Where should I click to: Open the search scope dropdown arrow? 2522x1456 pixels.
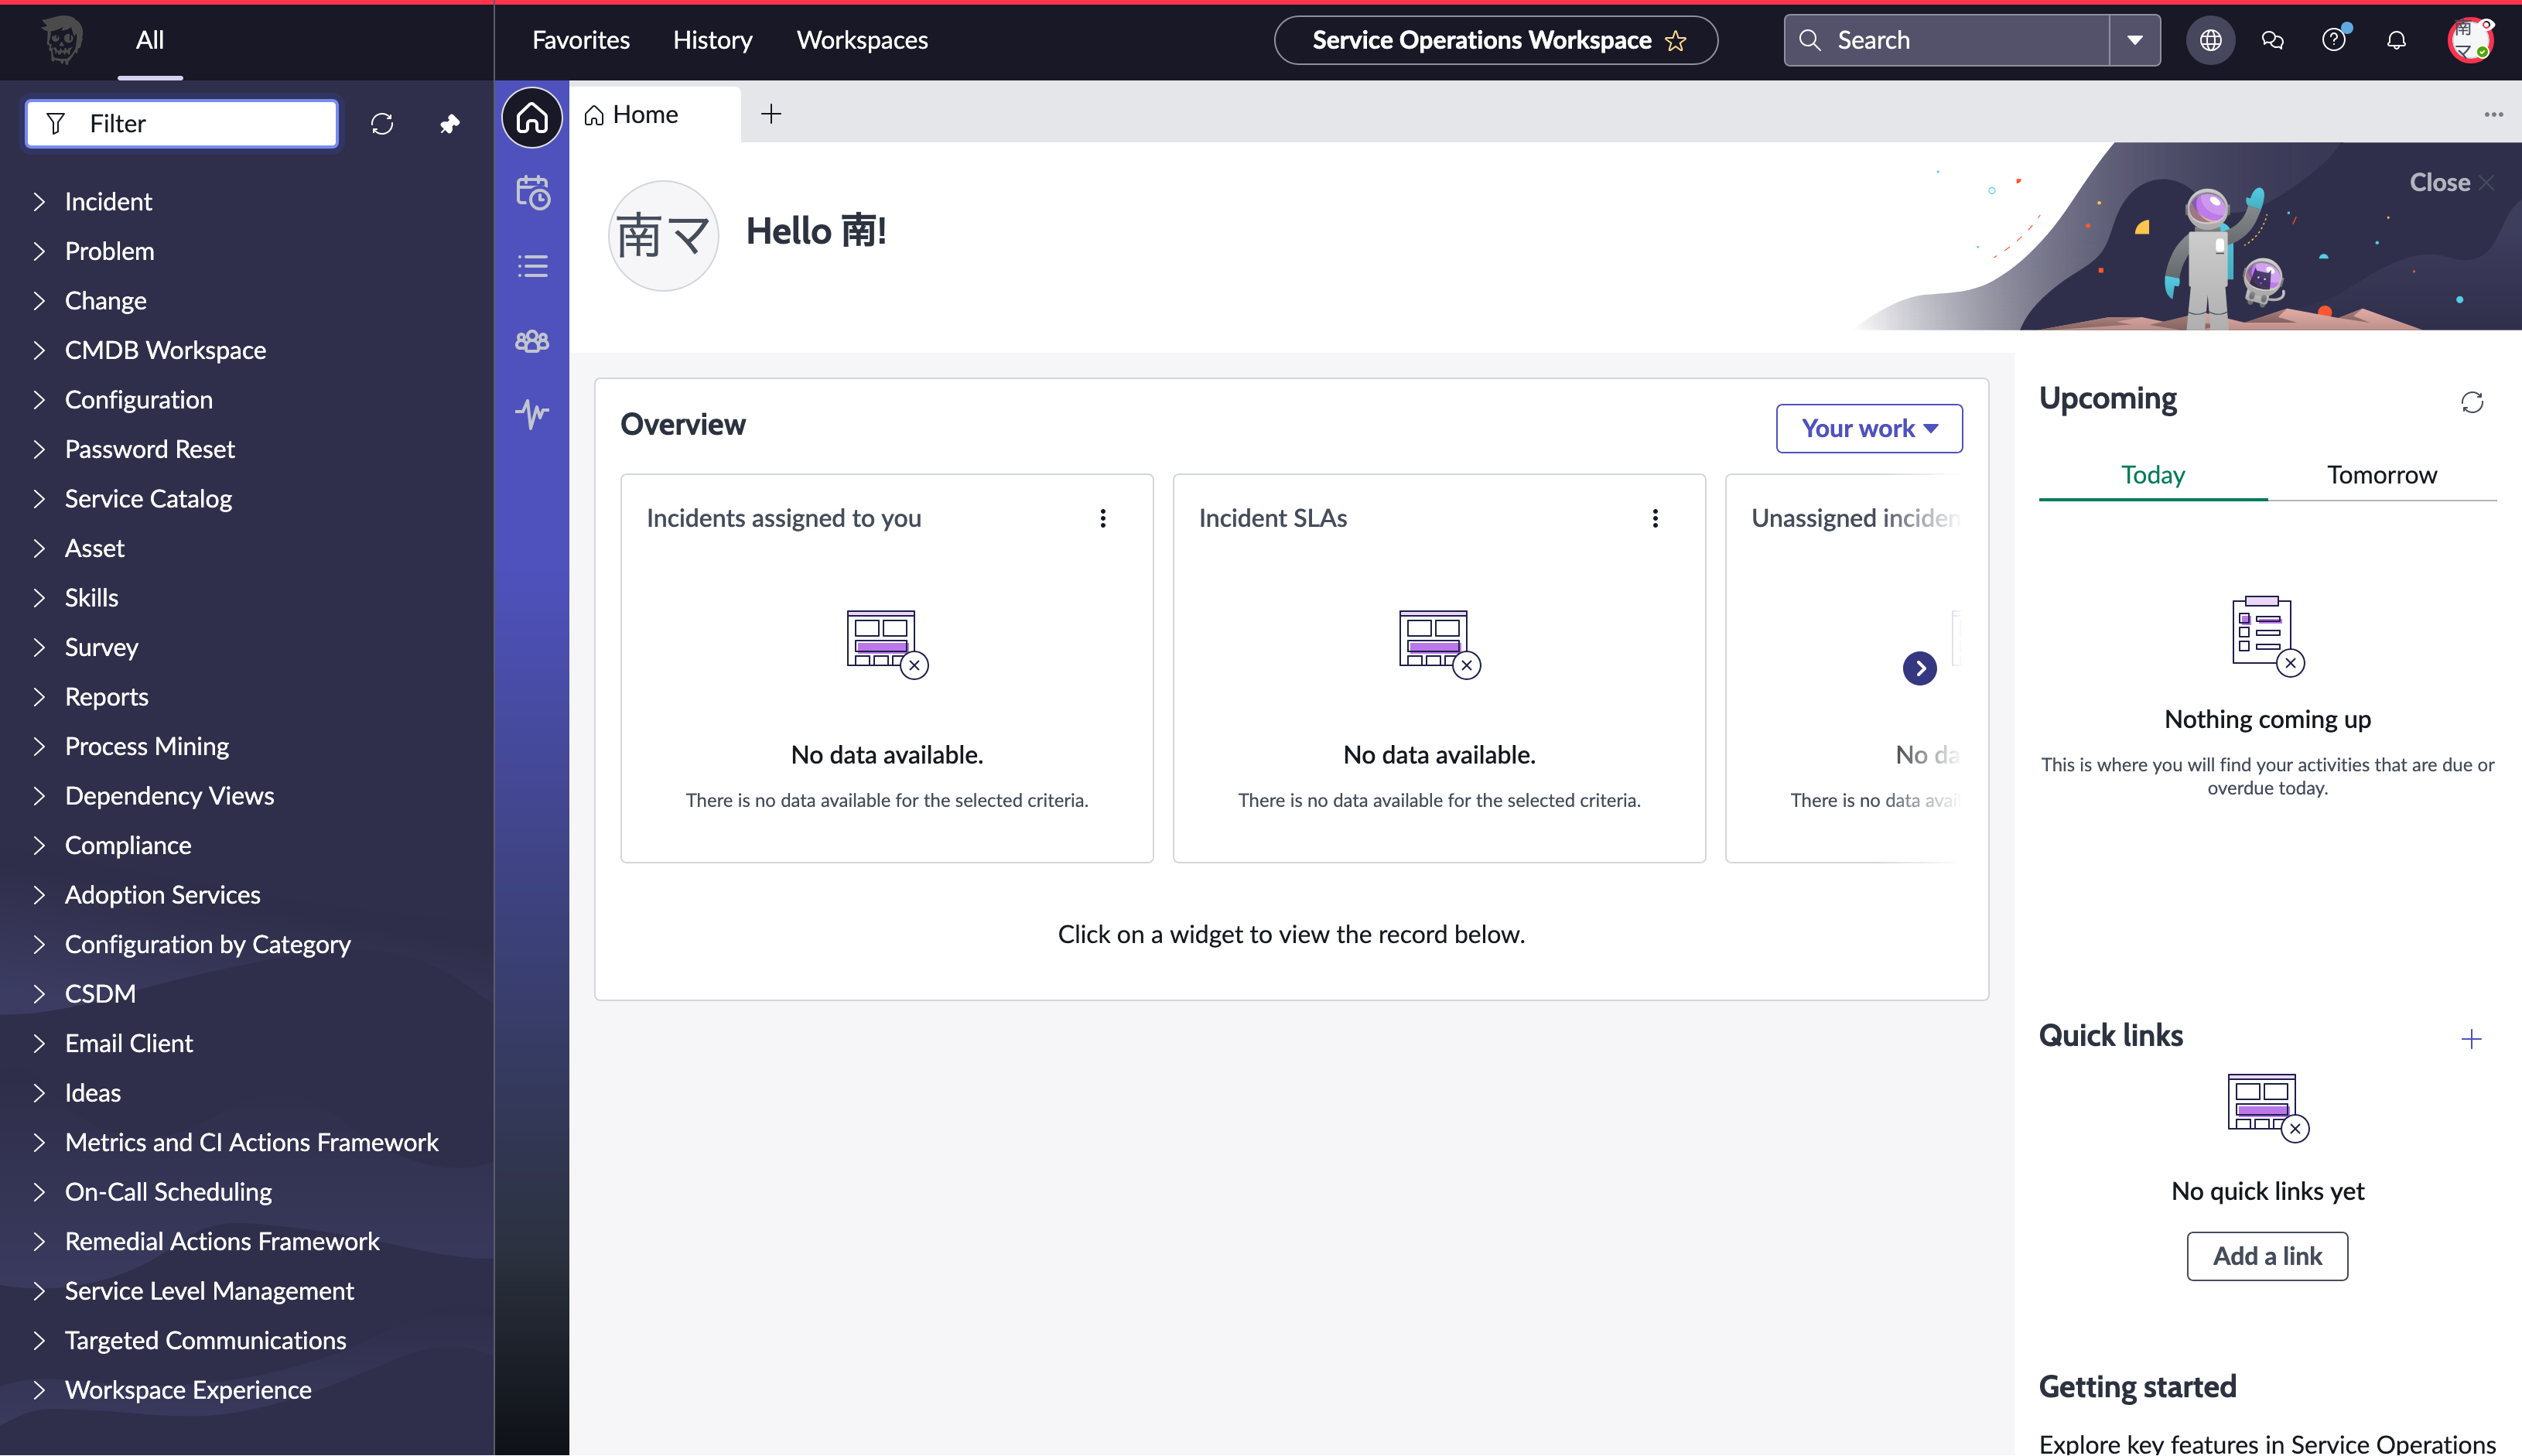point(2135,40)
